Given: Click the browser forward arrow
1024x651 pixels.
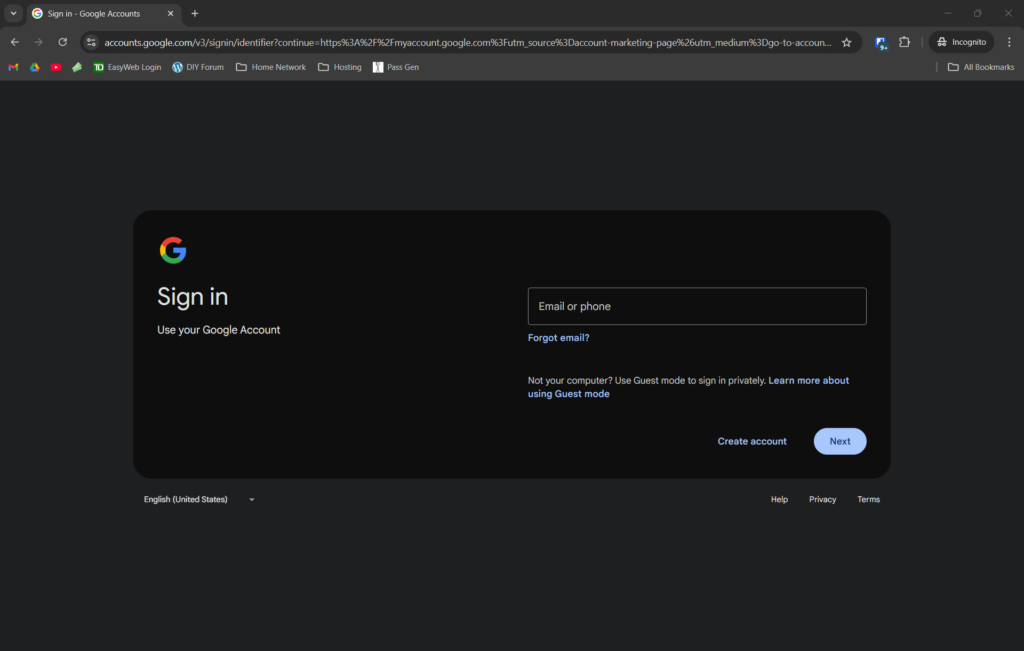Looking at the screenshot, I should (39, 42).
